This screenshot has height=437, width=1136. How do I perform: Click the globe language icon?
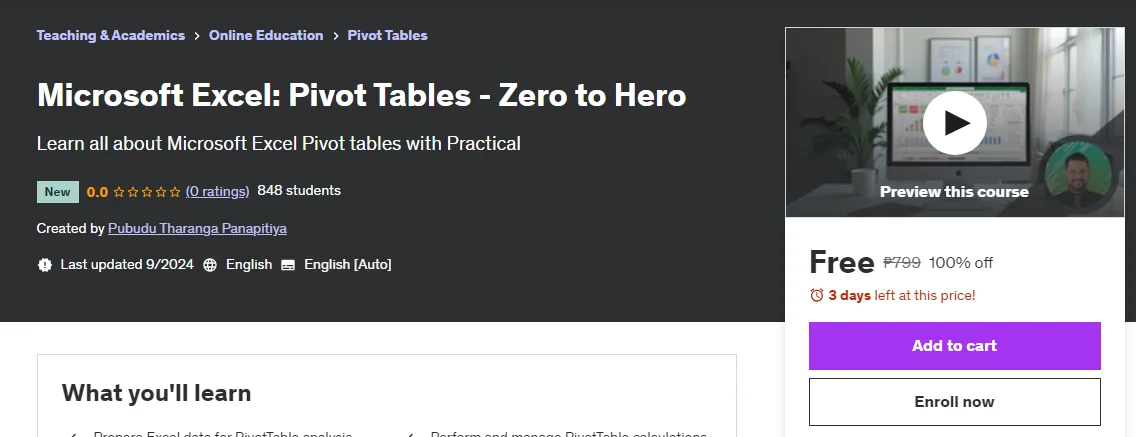coord(210,265)
